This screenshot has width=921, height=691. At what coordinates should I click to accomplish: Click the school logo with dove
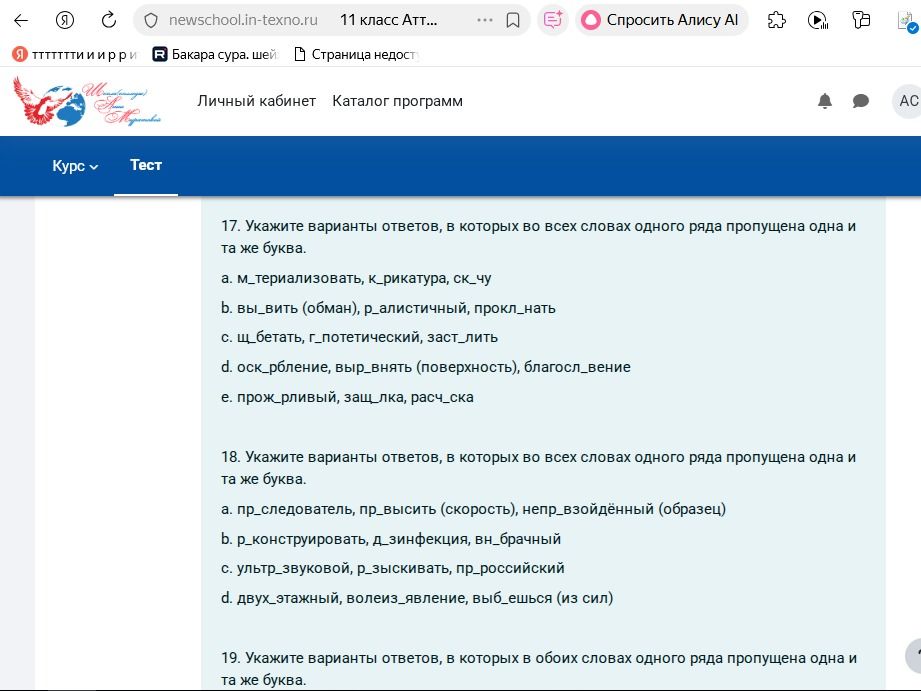coord(87,101)
